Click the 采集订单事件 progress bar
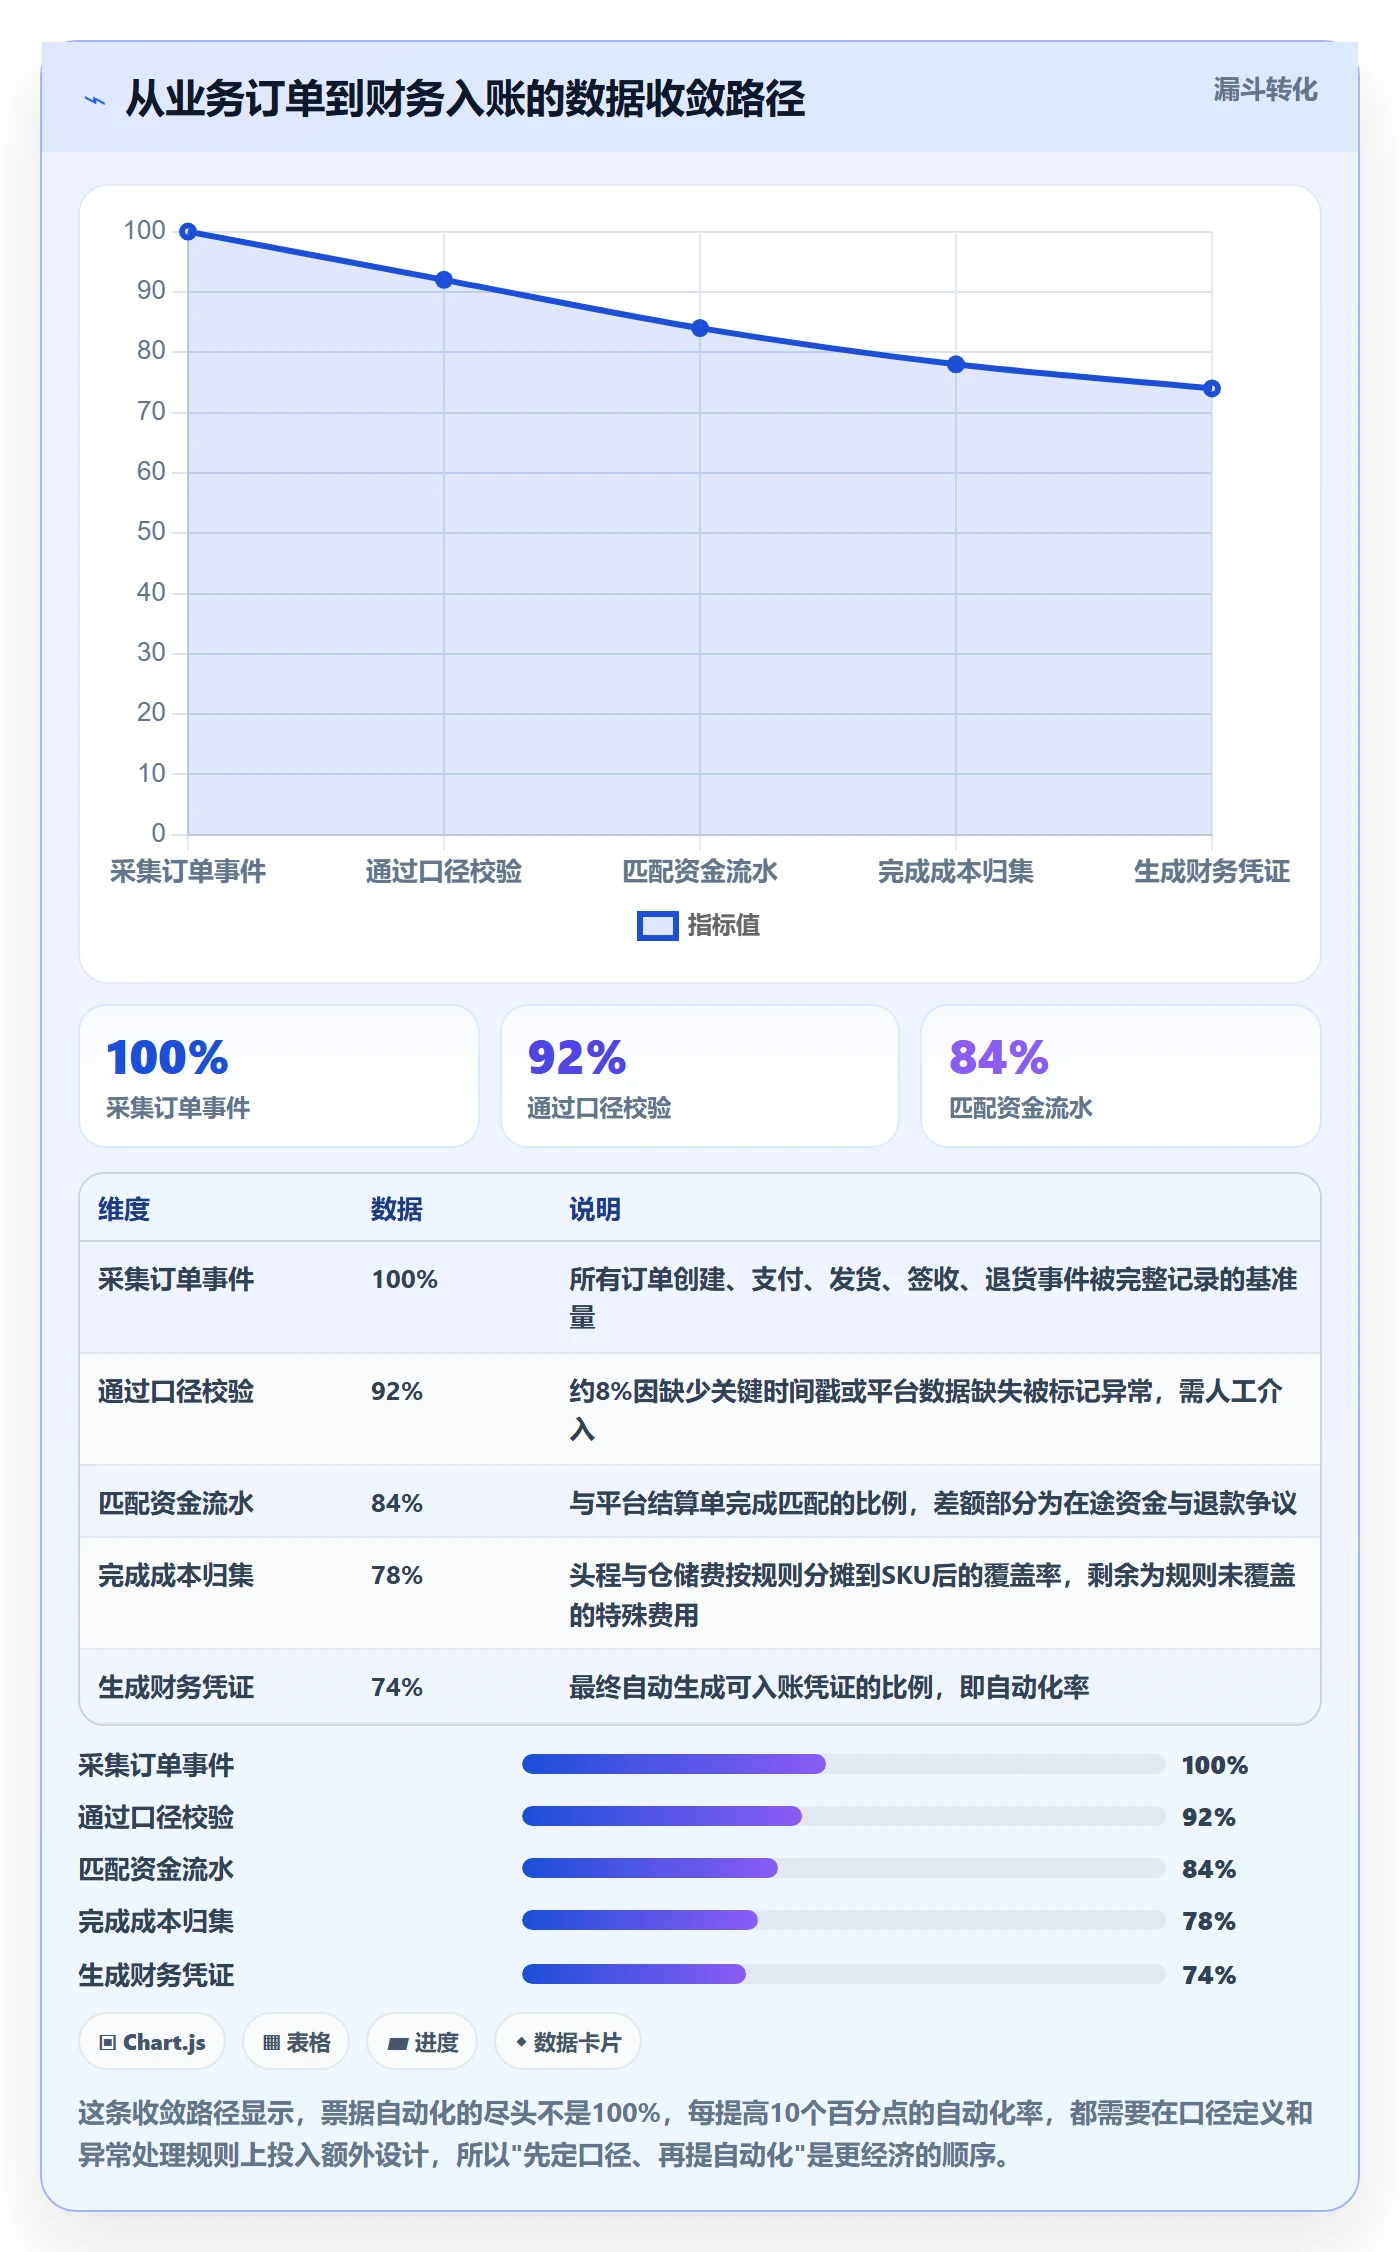The width and height of the screenshot is (1400, 2252). (844, 1765)
